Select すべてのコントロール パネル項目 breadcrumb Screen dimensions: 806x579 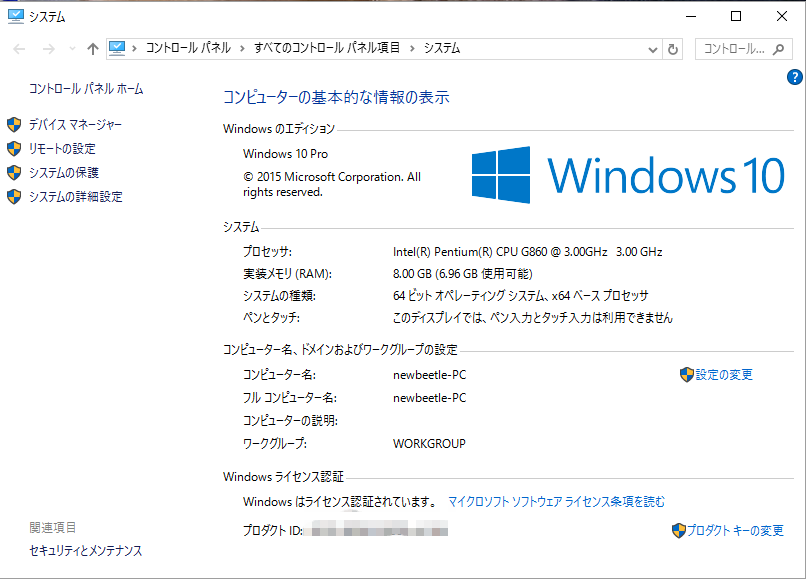[x=327, y=48]
